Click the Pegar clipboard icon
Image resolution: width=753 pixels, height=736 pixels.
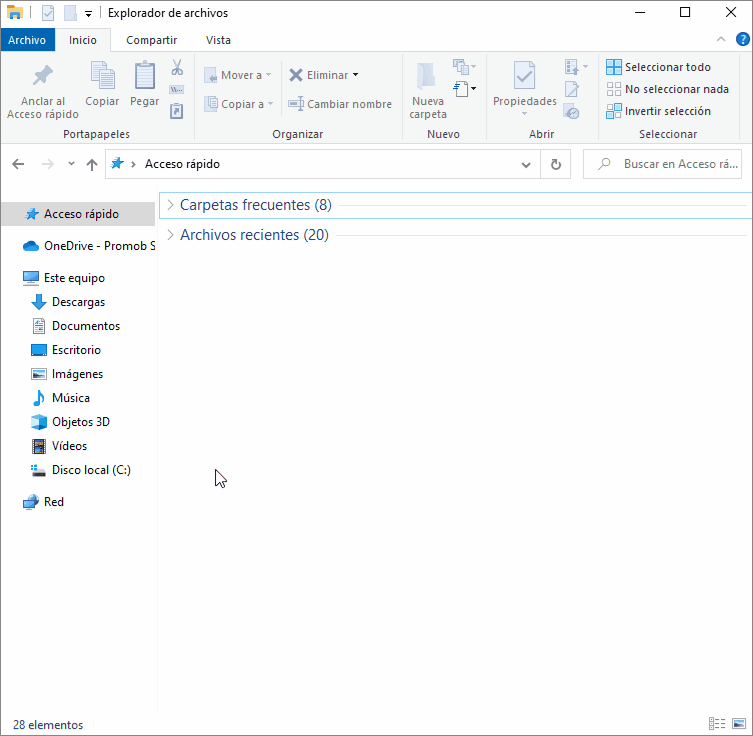pyautogui.click(x=145, y=77)
